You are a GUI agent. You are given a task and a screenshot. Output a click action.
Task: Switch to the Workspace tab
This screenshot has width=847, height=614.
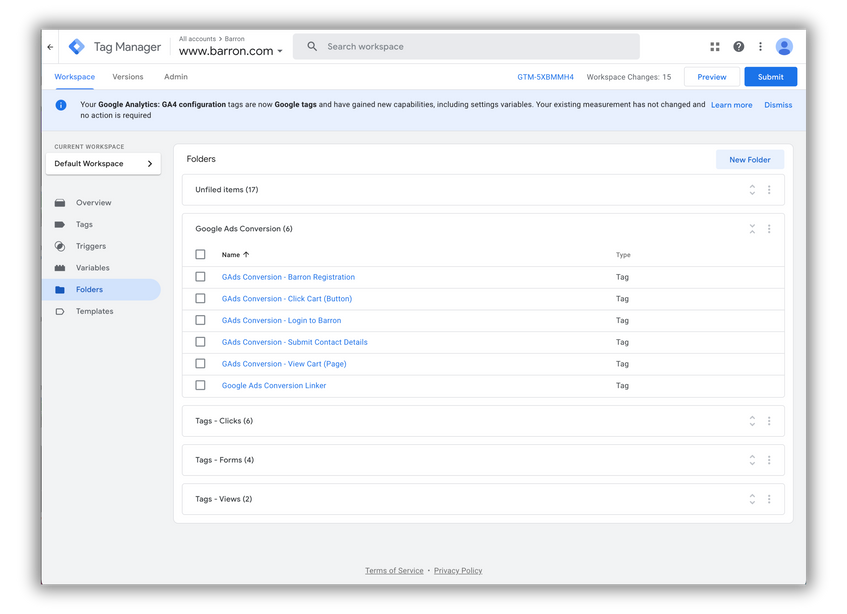pyautogui.click(x=75, y=77)
